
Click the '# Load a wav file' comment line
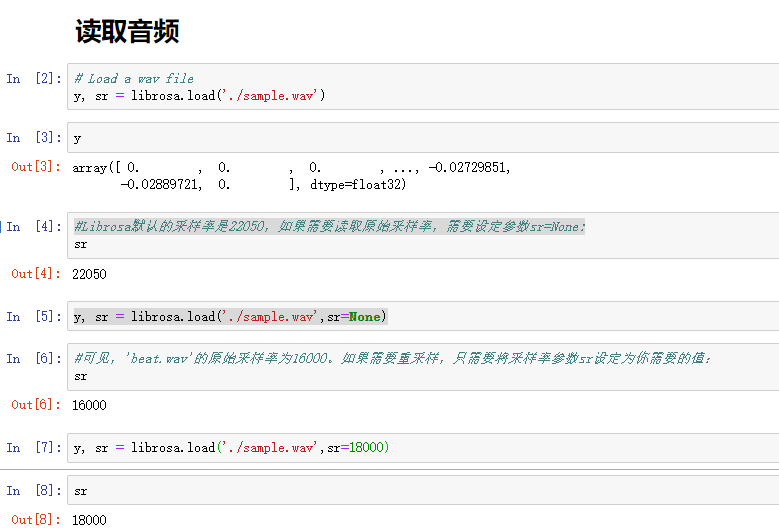pyautogui.click(x=134, y=78)
